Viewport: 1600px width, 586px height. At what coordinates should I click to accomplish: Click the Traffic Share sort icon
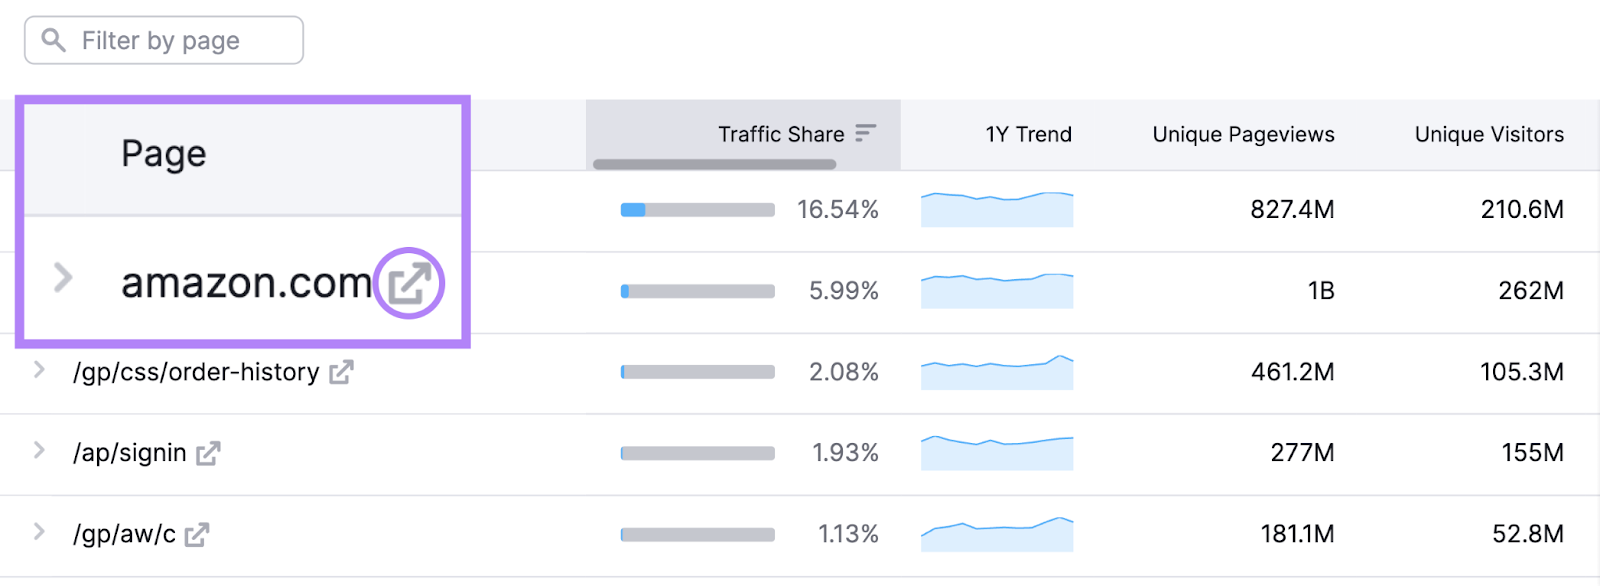(x=866, y=133)
